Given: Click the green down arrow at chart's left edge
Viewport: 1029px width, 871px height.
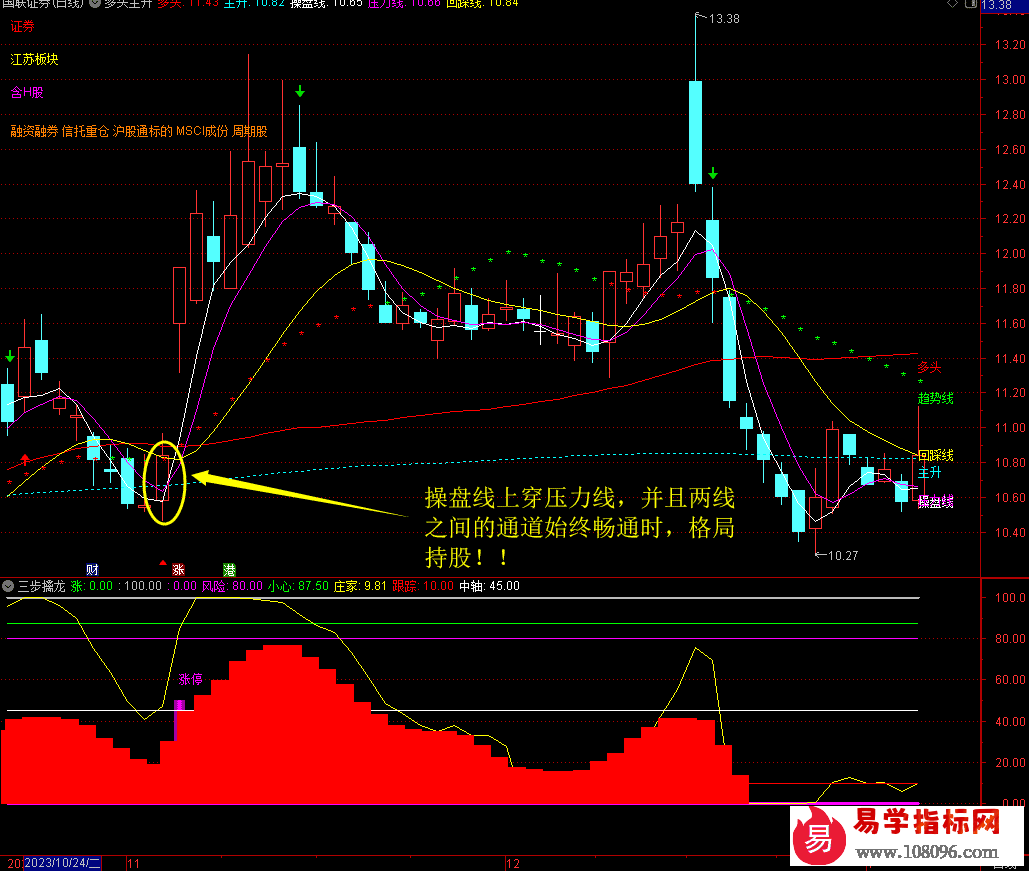Looking at the screenshot, I should point(10,356).
